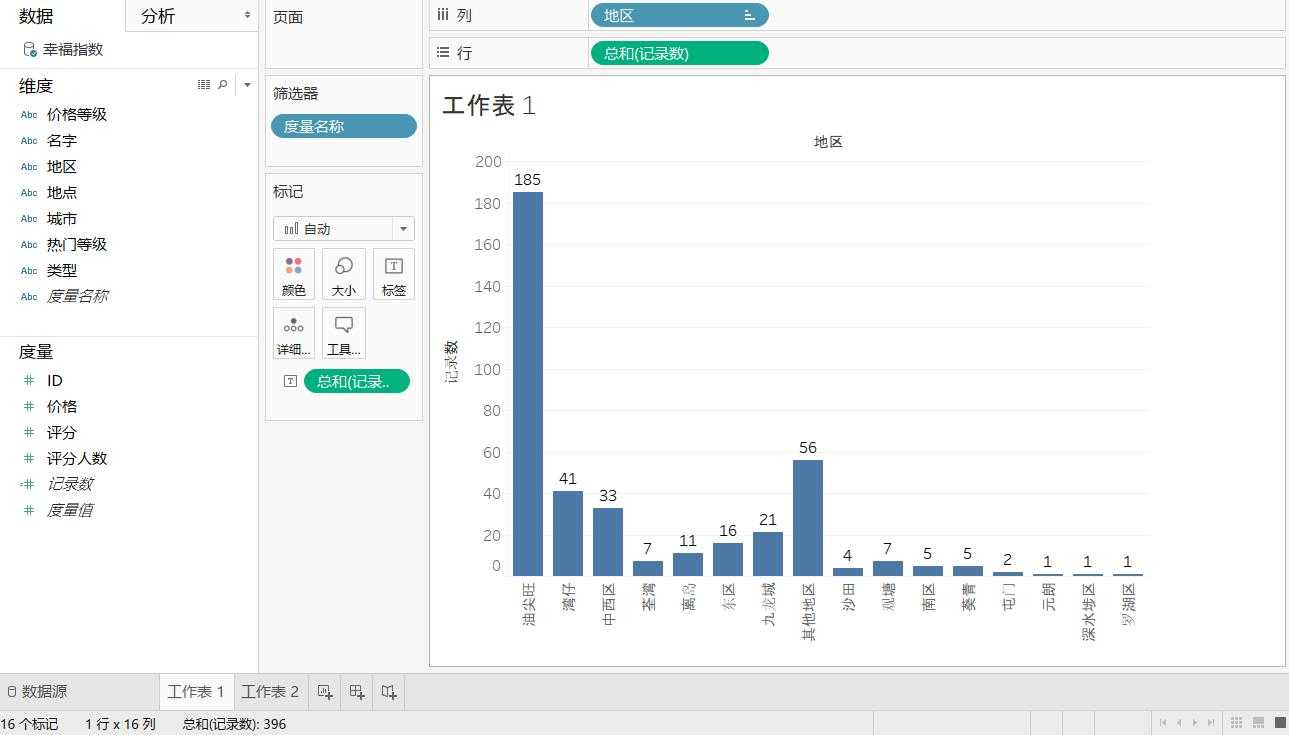Select the 地点 dimension field
This screenshot has height=735, width=1289.
[62, 192]
